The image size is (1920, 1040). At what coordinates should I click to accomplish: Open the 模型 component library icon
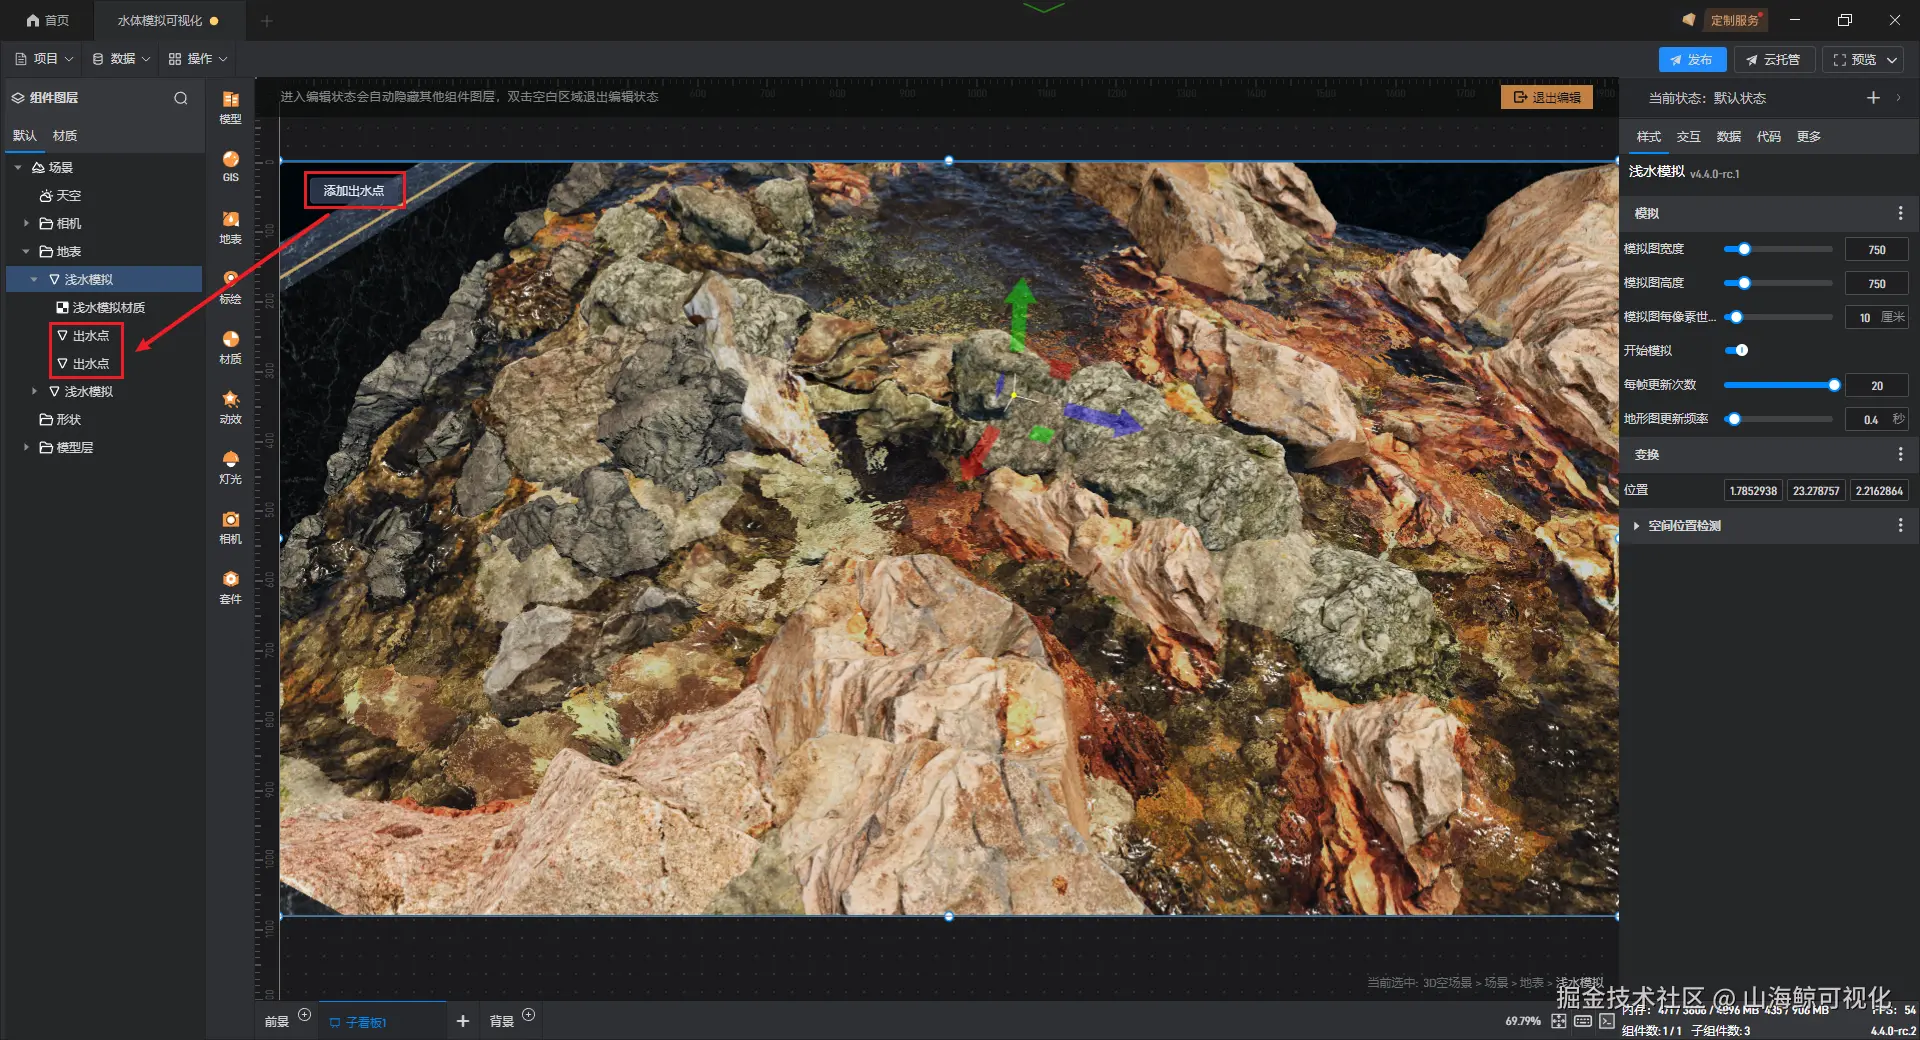click(x=230, y=106)
